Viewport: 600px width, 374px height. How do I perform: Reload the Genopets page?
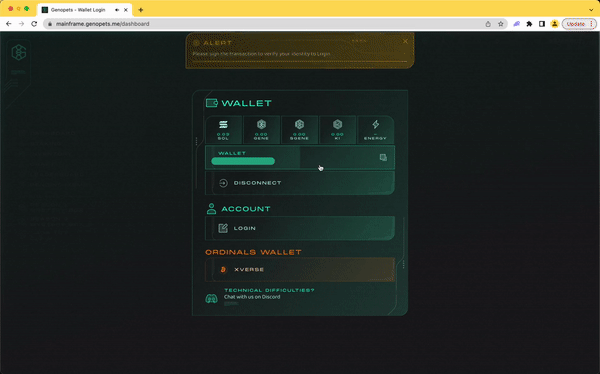(x=34, y=24)
